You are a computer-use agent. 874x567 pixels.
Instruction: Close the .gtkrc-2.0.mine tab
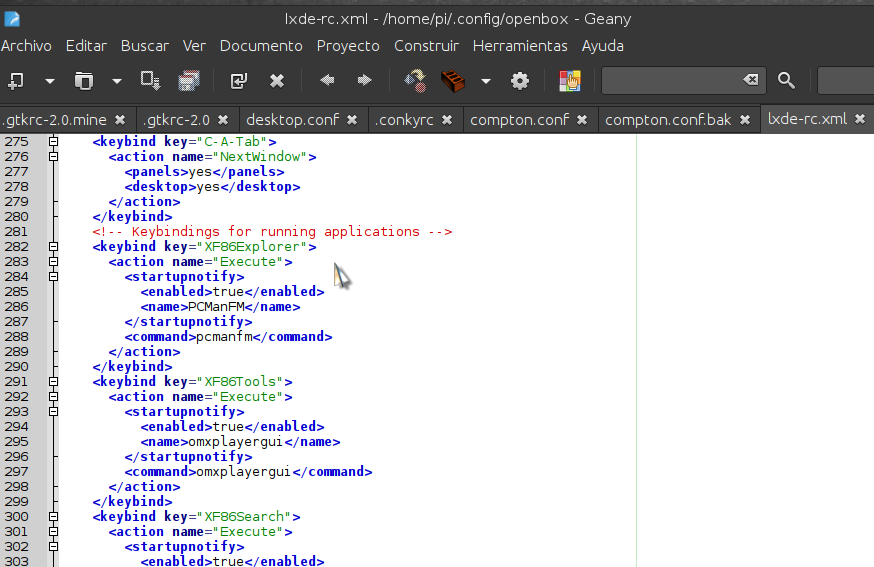pyautogui.click(x=120, y=120)
